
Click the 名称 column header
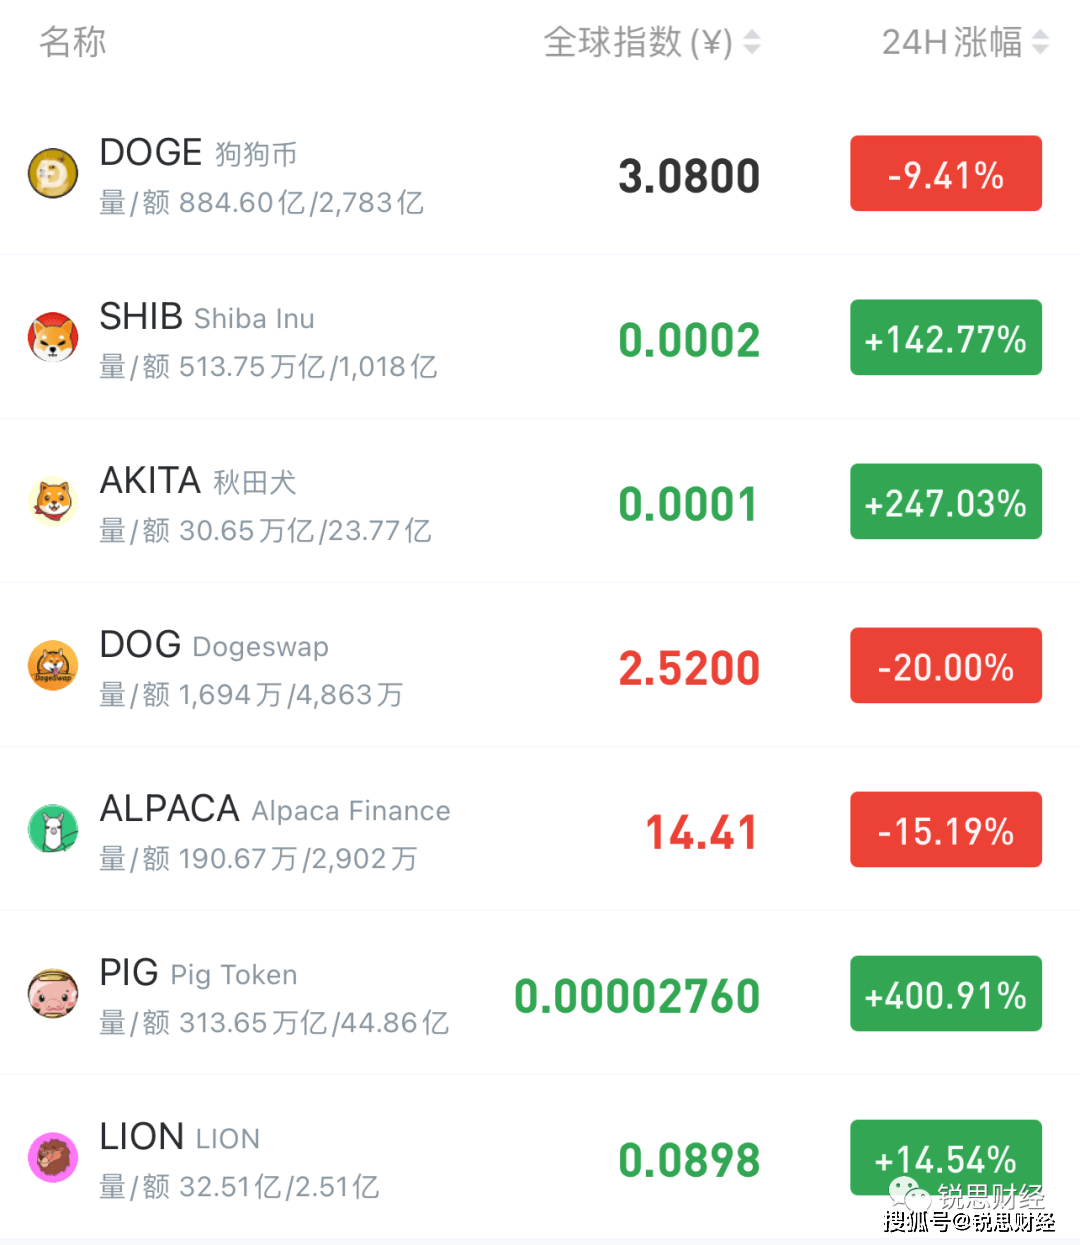click(x=73, y=42)
